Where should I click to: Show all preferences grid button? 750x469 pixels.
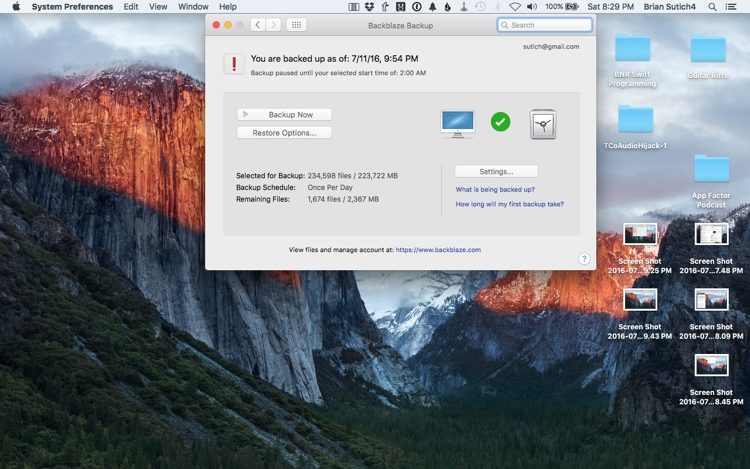click(x=297, y=25)
